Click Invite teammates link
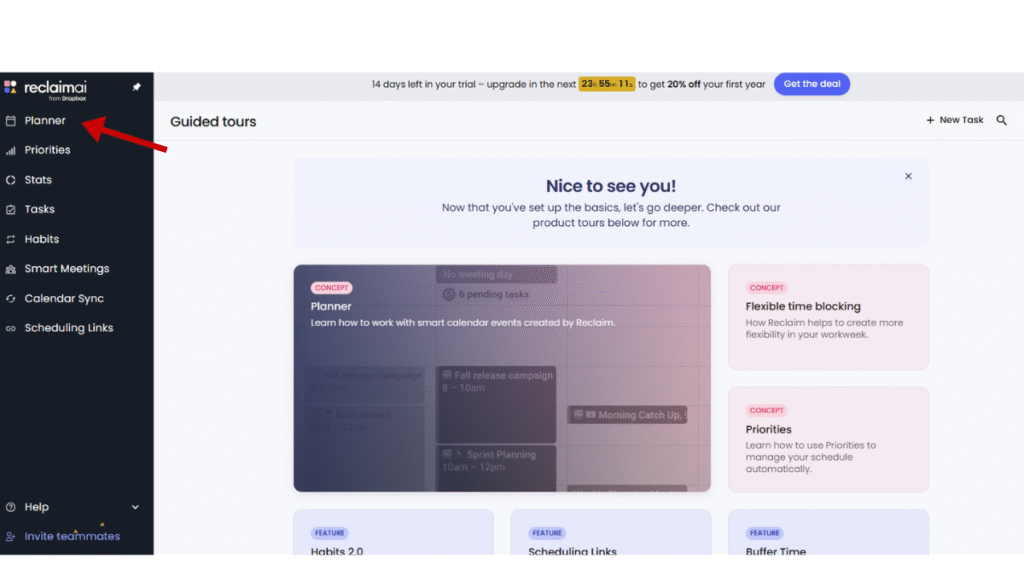 pos(71,536)
